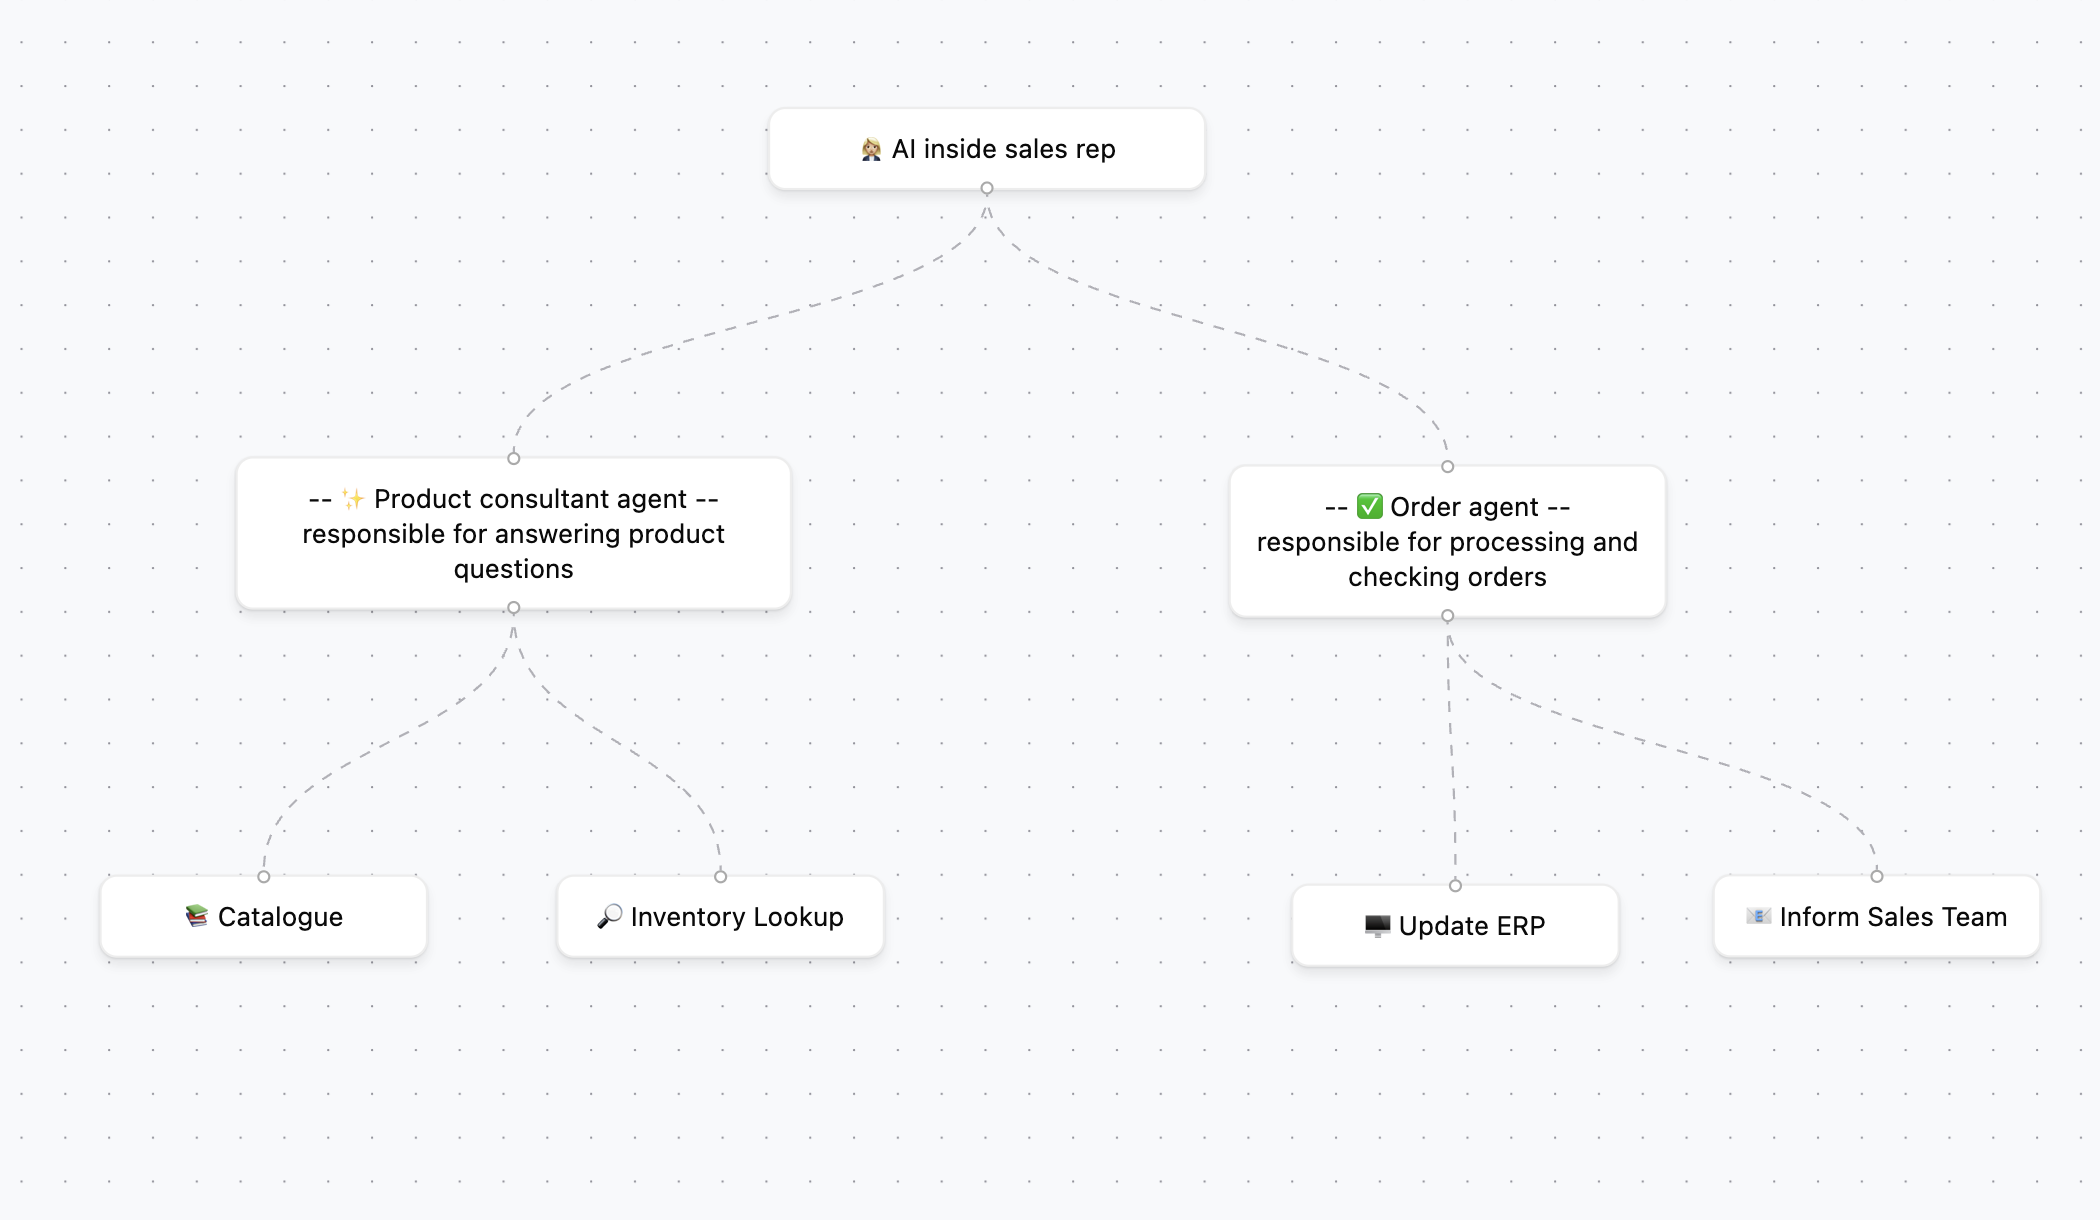Click the bottom connector handle of Product consultant agent
2100x1220 pixels.
point(514,608)
